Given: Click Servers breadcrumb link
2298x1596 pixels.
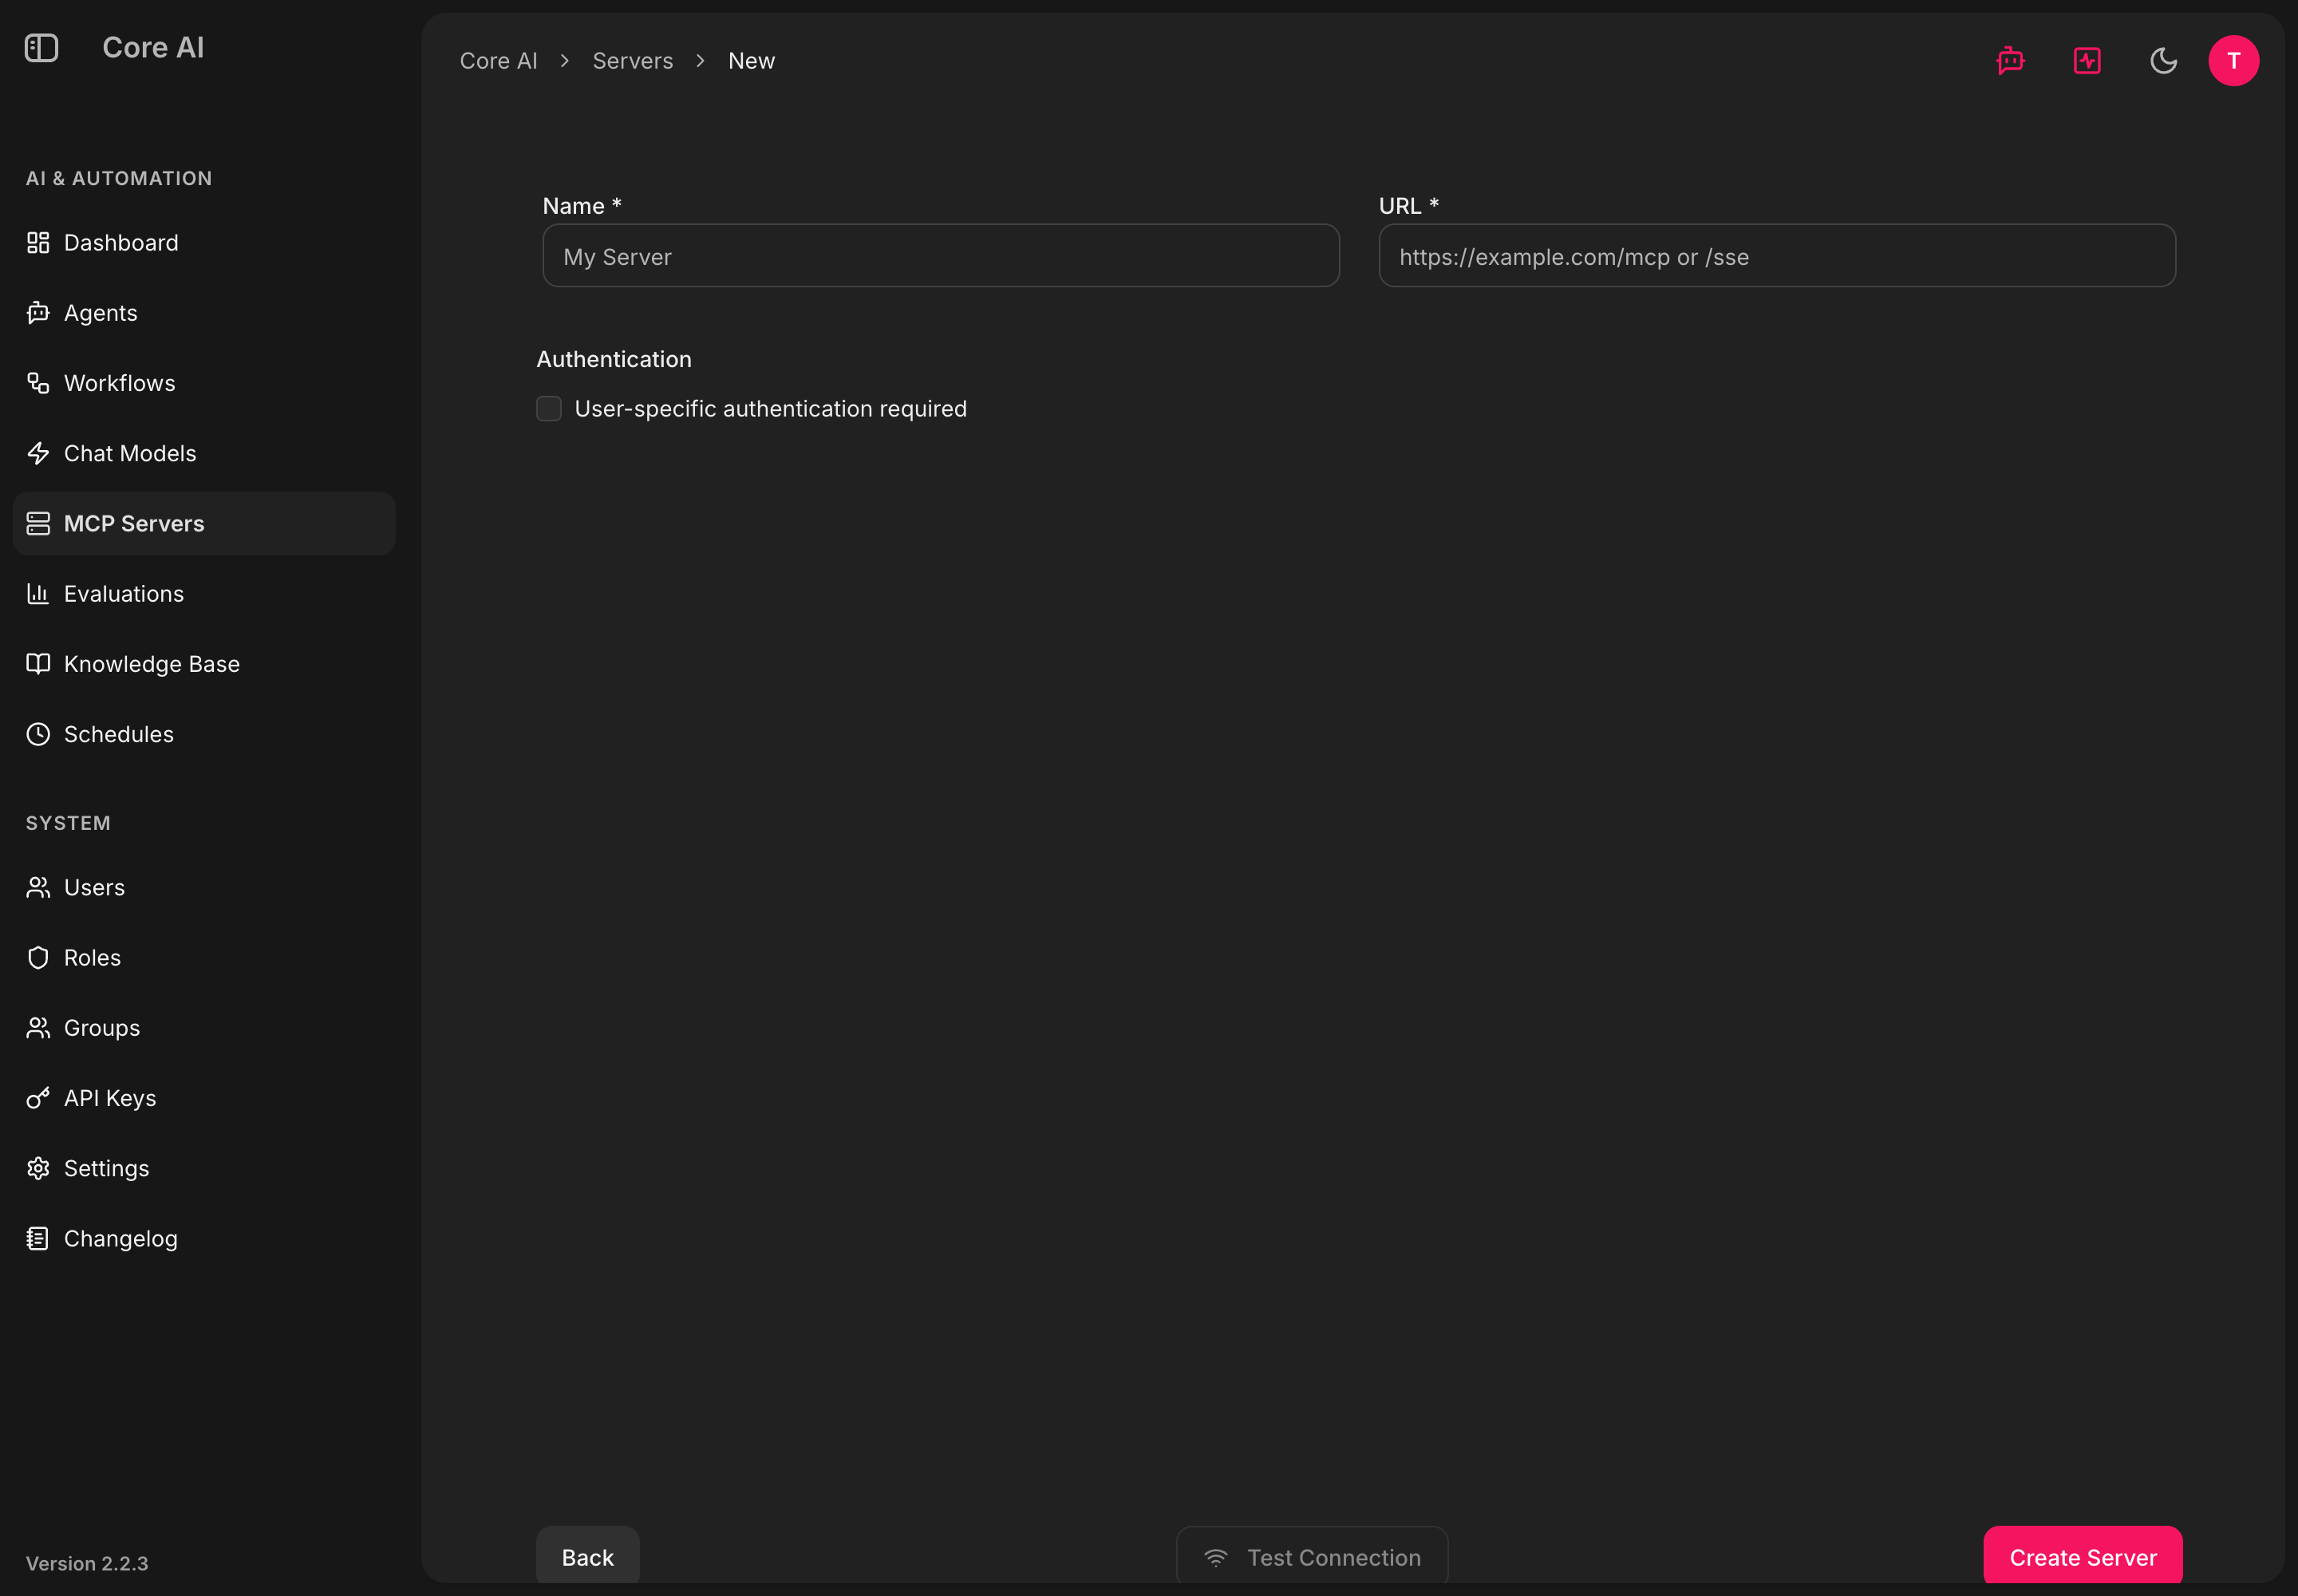Looking at the screenshot, I should pyautogui.click(x=632, y=61).
